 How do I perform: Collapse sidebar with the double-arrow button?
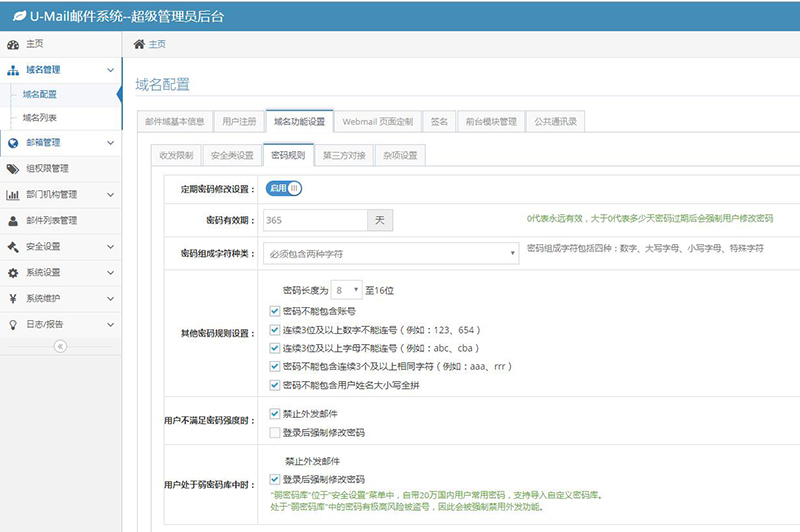tap(60, 346)
